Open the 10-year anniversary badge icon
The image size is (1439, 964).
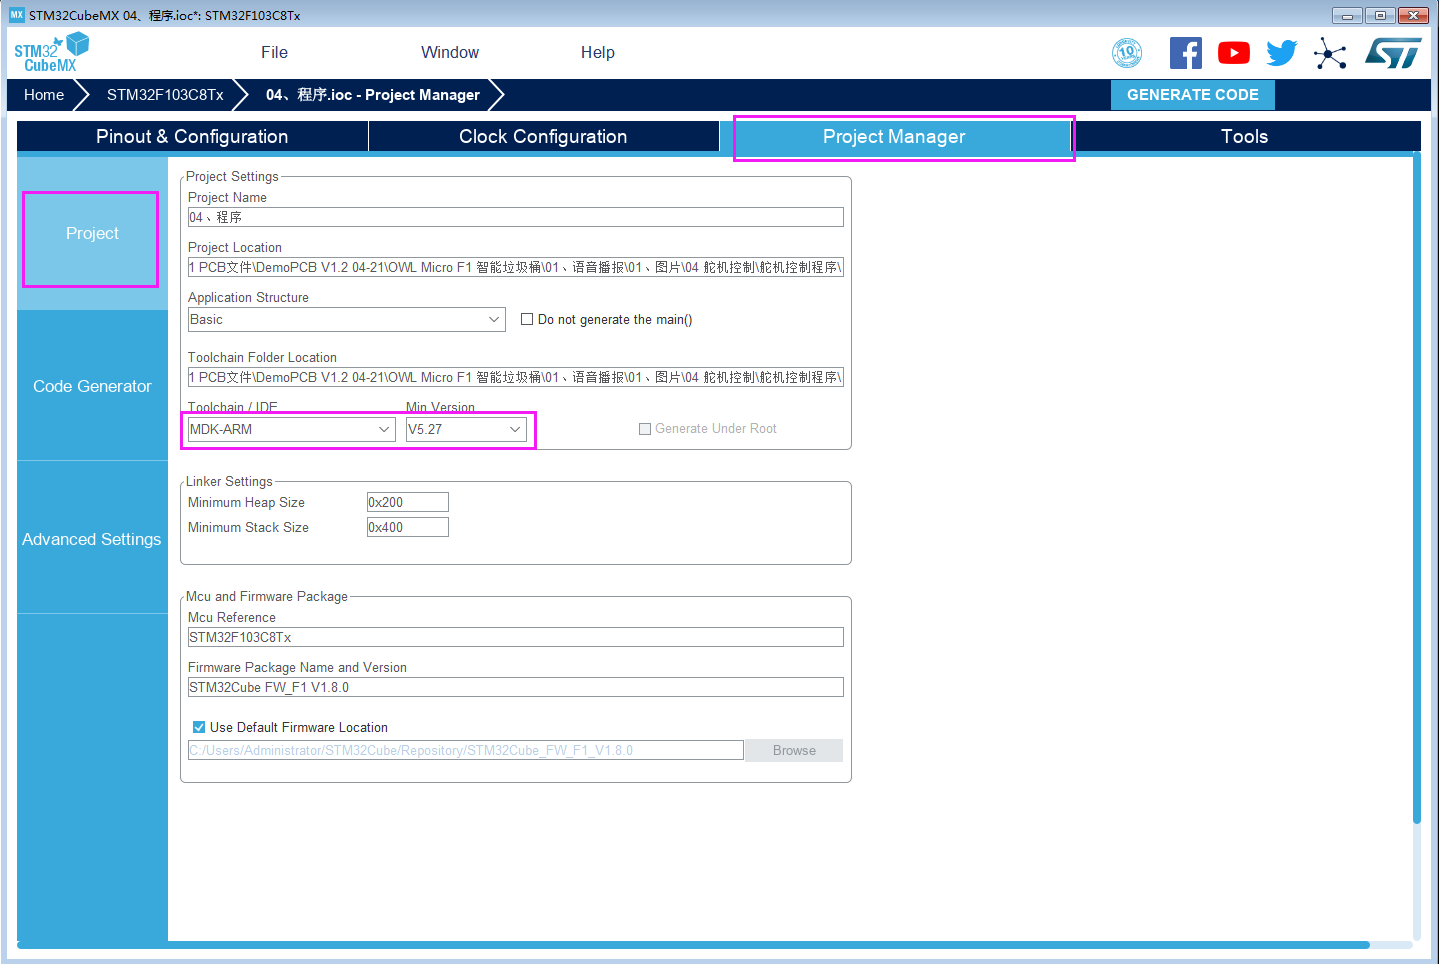click(1127, 53)
